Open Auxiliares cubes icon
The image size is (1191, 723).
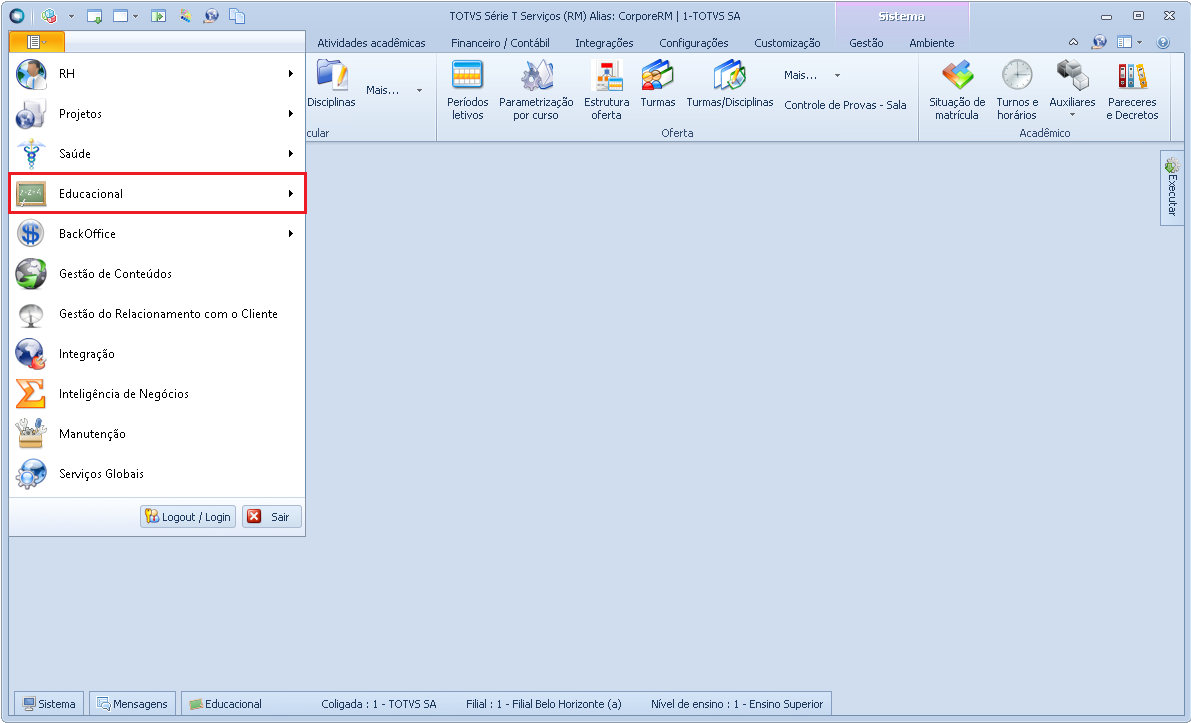[x=1073, y=75]
